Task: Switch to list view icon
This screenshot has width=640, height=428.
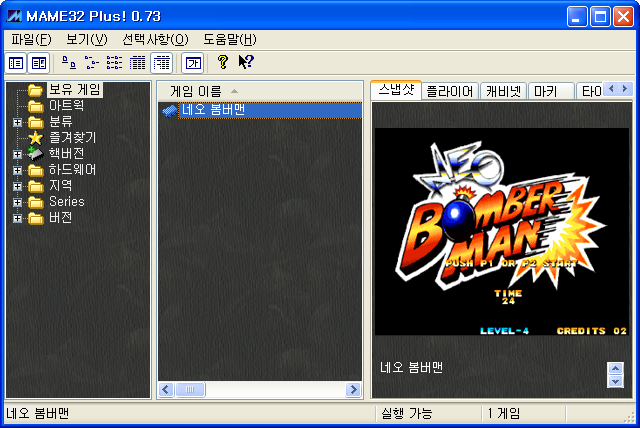Action: tap(114, 63)
